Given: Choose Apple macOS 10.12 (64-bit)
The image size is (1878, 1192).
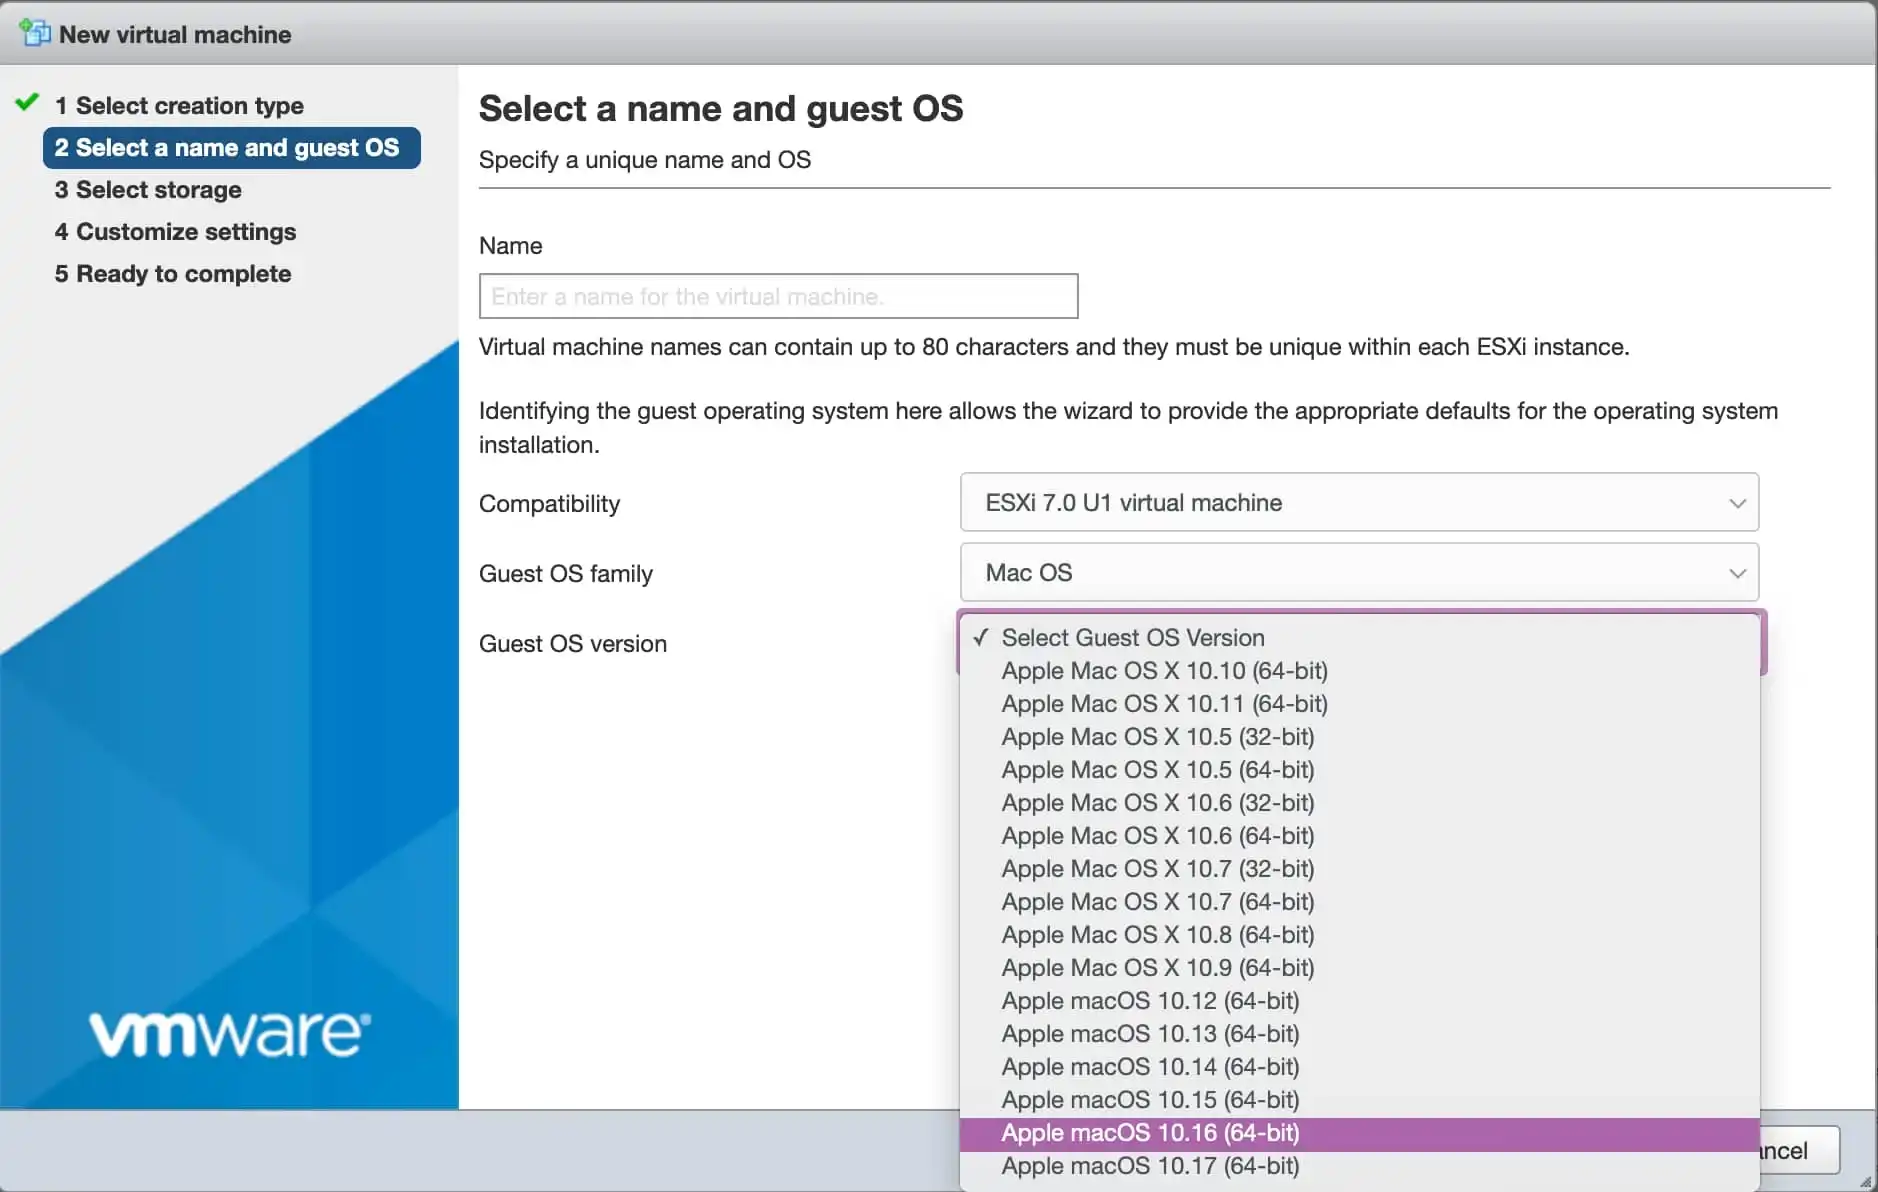Looking at the screenshot, I should 1150,1001.
